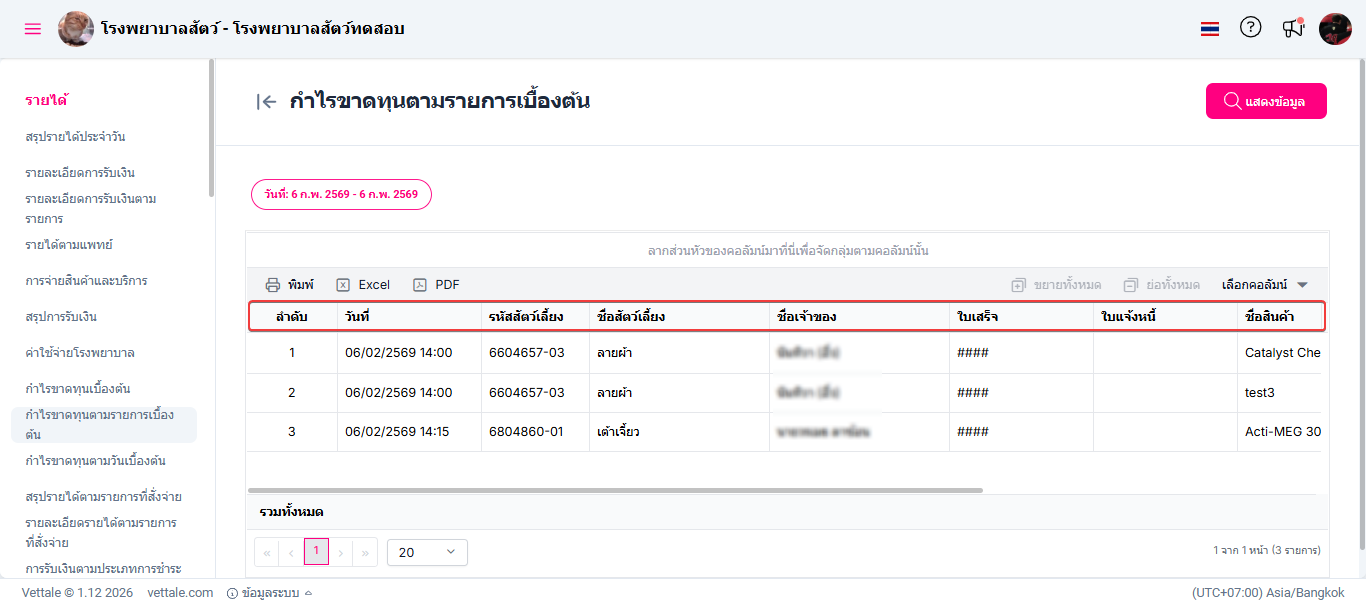This screenshot has width=1366, height=607.
Task: Select กำไรขาดทุนตามรายการเบื้องต้น sidebar item
Action: pos(104,425)
